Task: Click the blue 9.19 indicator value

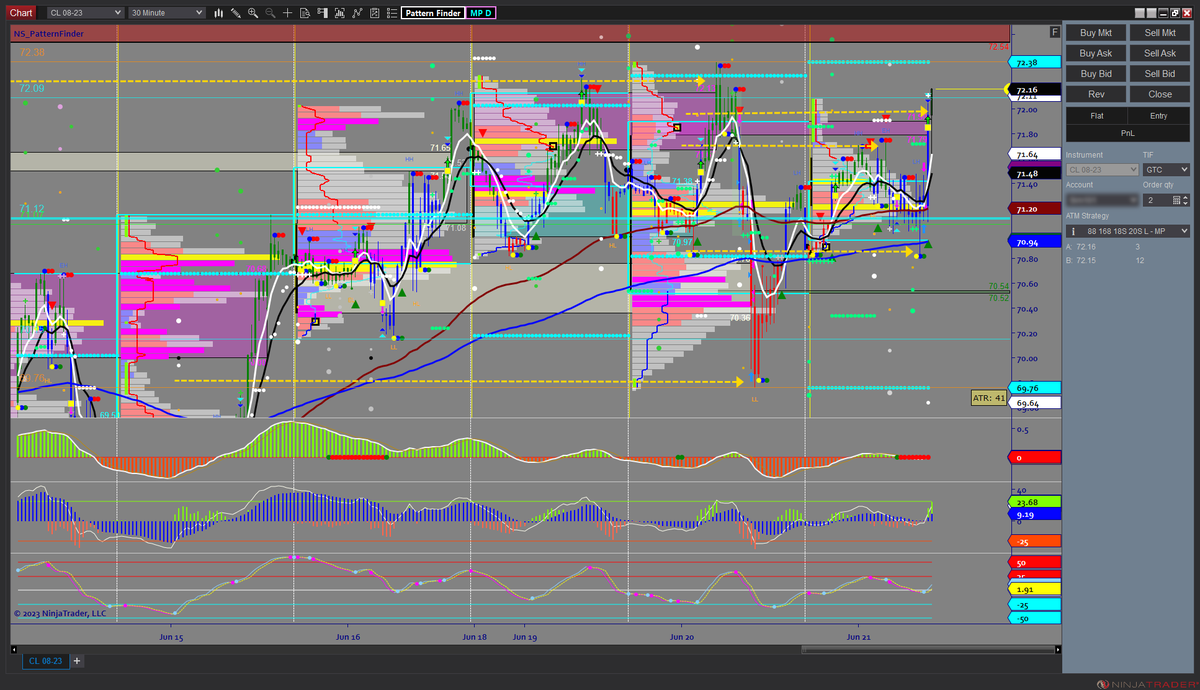Action: pos(1035,513)
